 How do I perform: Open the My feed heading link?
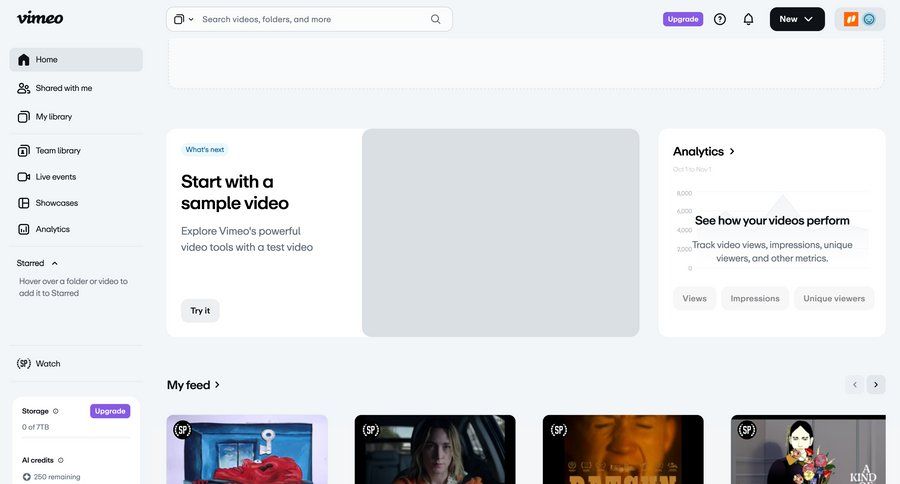pos(188,385)
